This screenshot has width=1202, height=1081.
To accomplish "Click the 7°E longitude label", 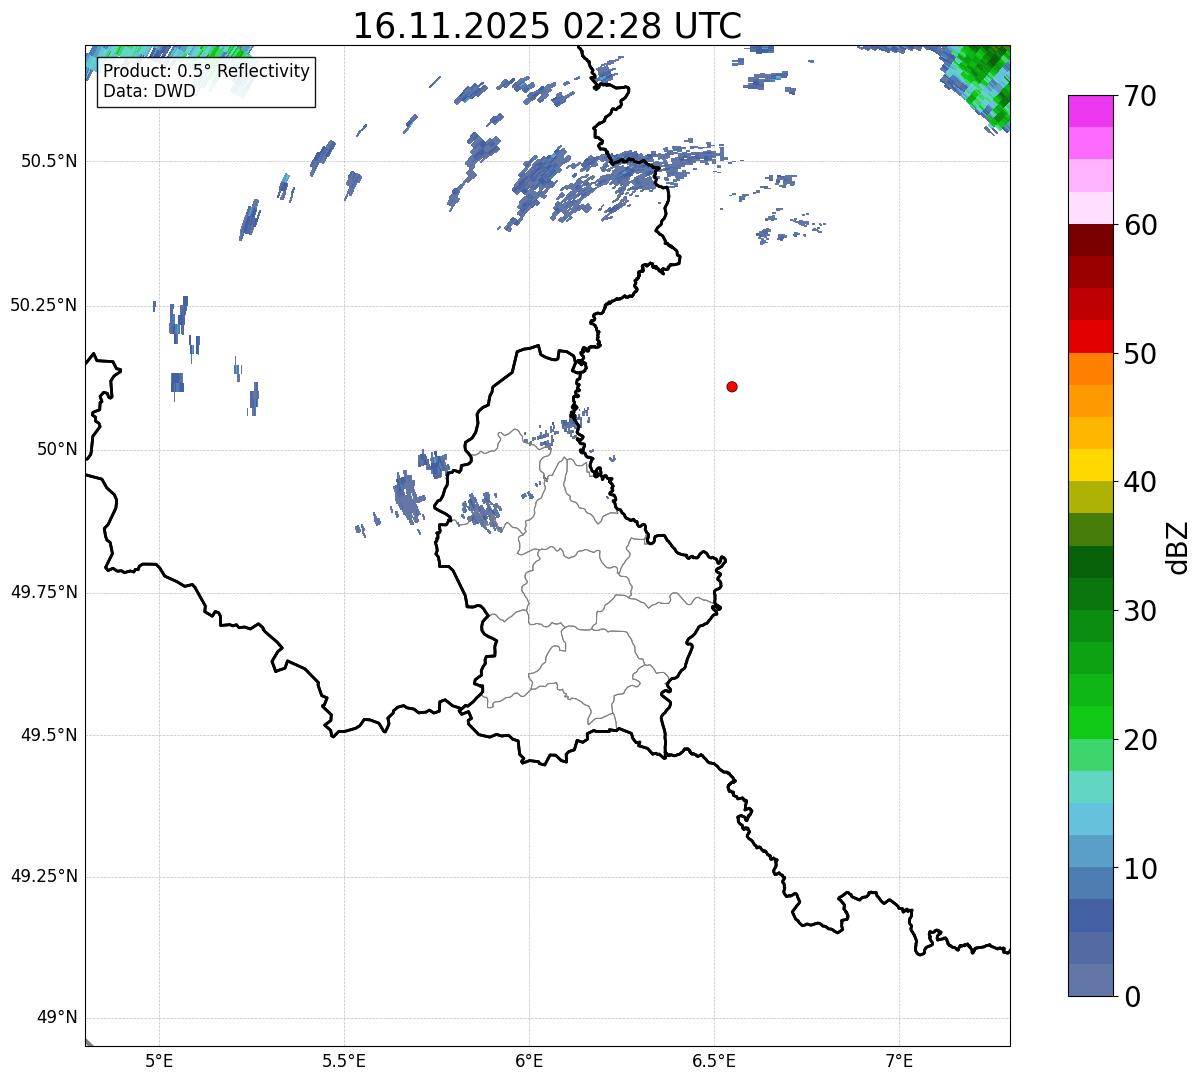I will [x=899, y=1060].
